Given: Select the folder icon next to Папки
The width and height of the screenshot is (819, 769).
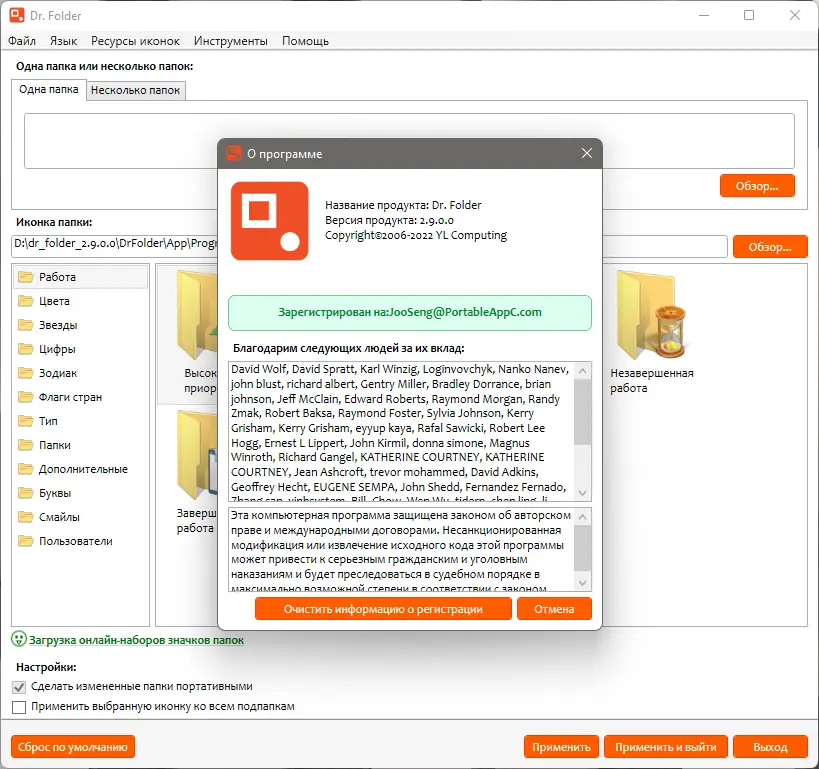Looking at the screenshot, I should point(26,445).
